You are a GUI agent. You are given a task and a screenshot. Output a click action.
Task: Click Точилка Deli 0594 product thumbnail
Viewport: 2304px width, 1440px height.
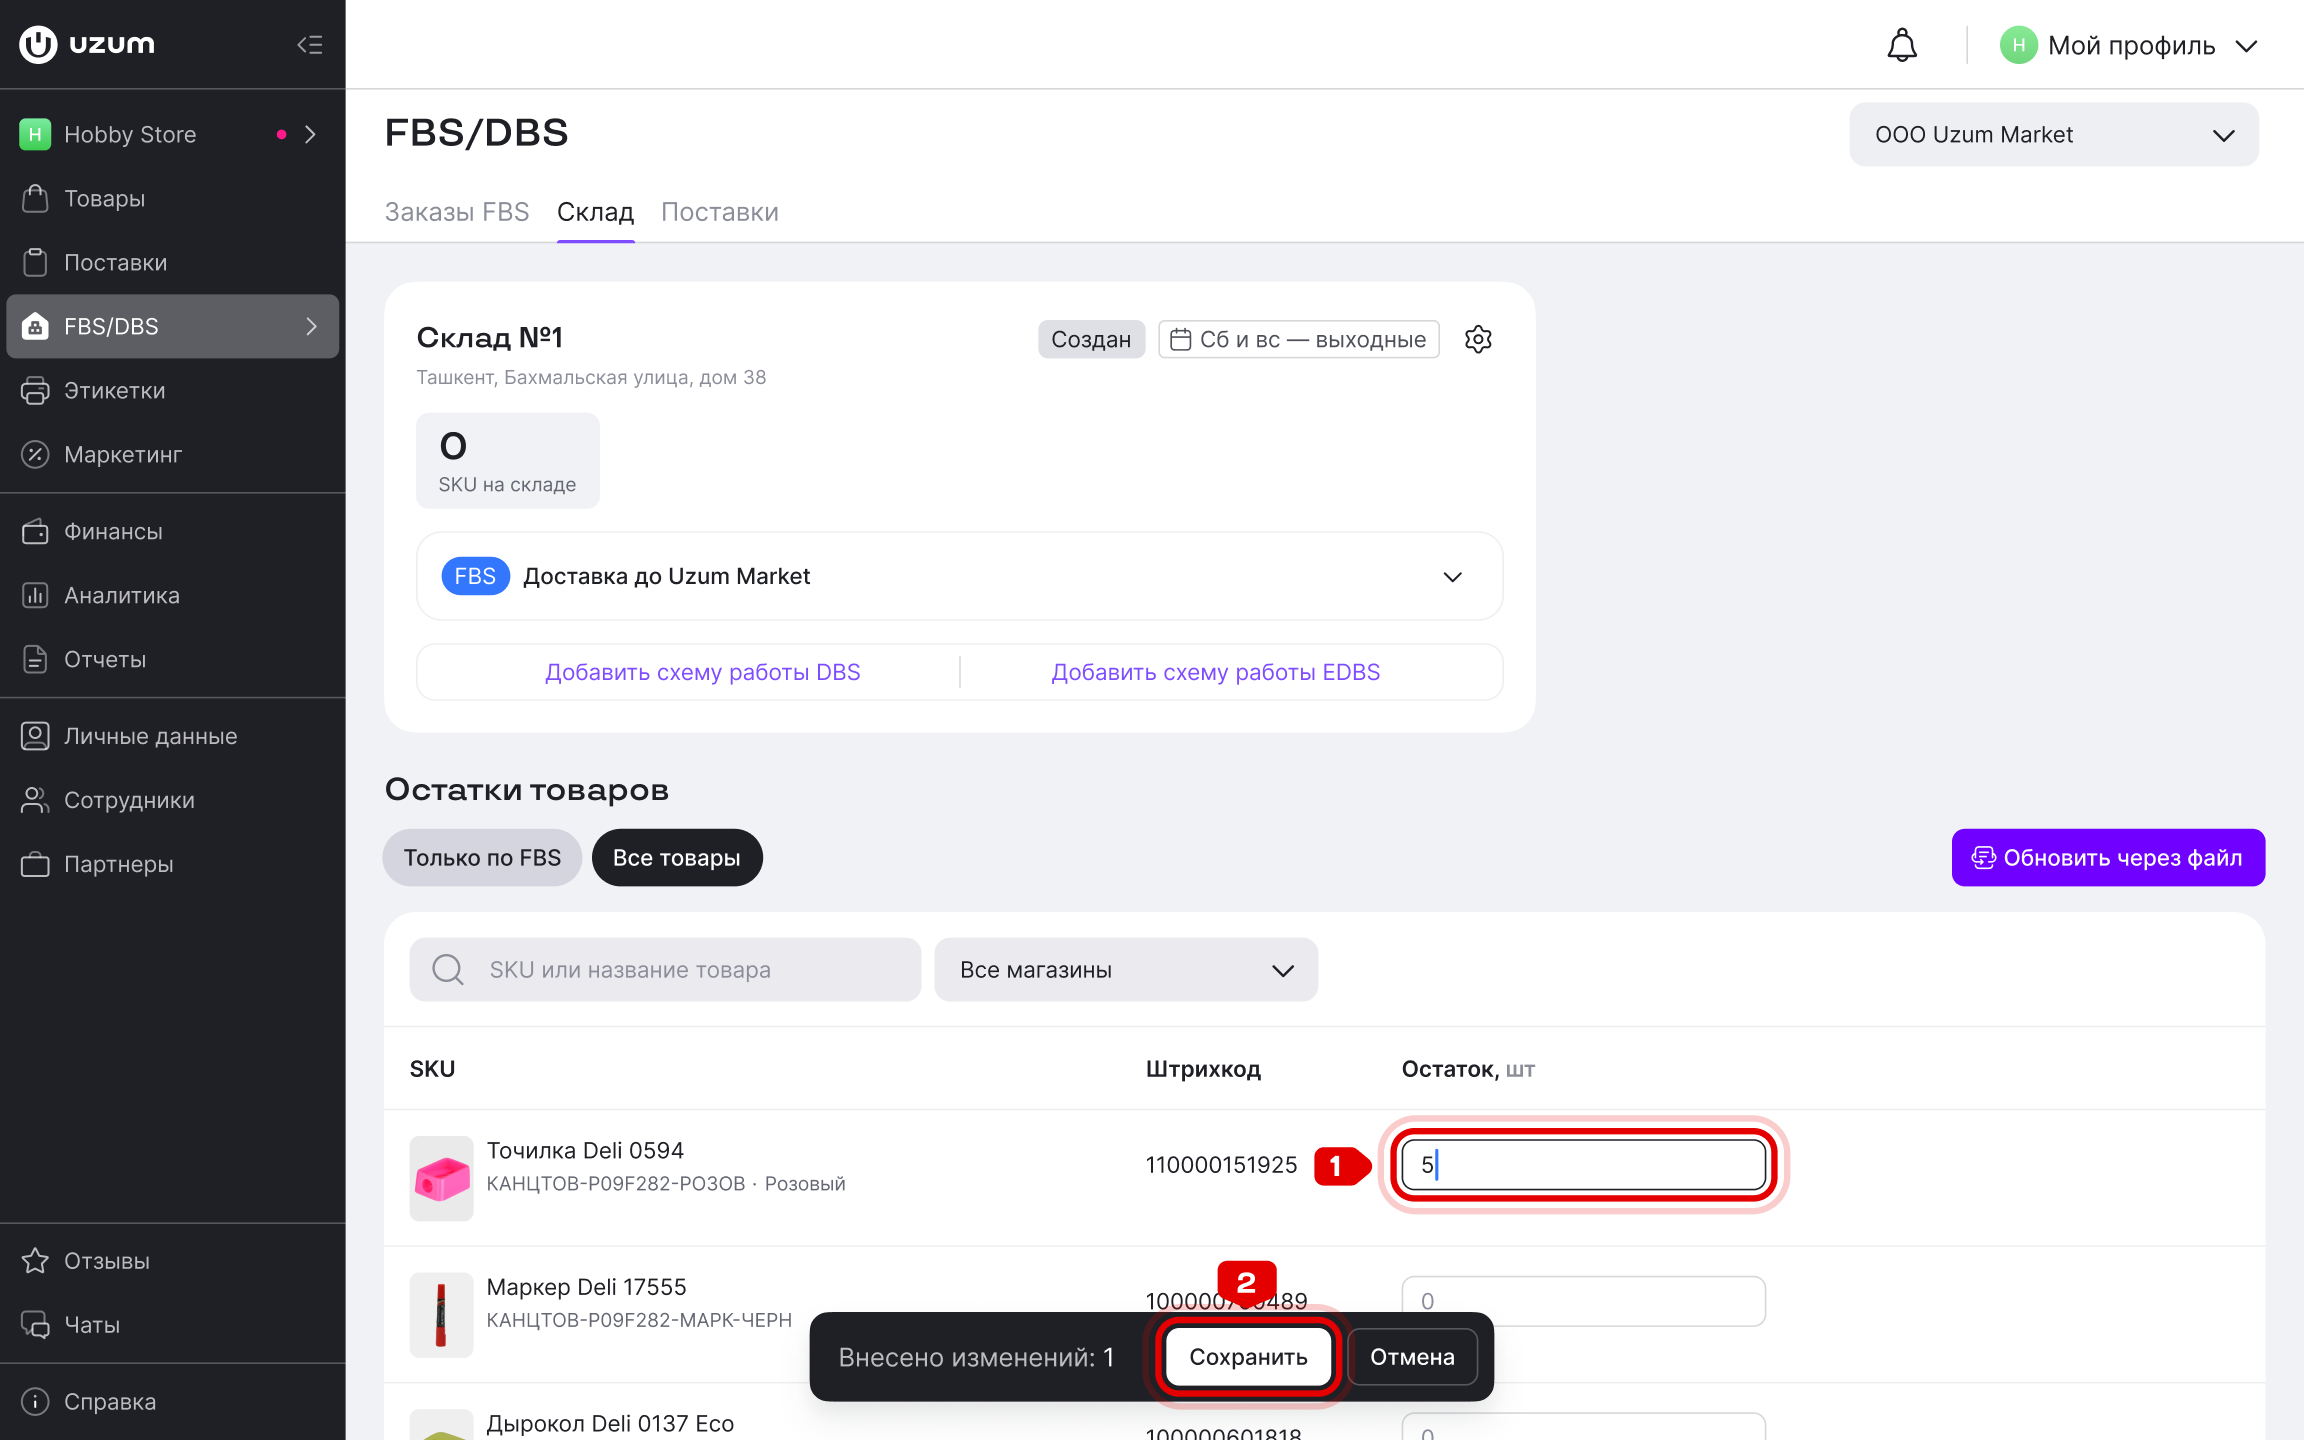tap(441, 1178)
